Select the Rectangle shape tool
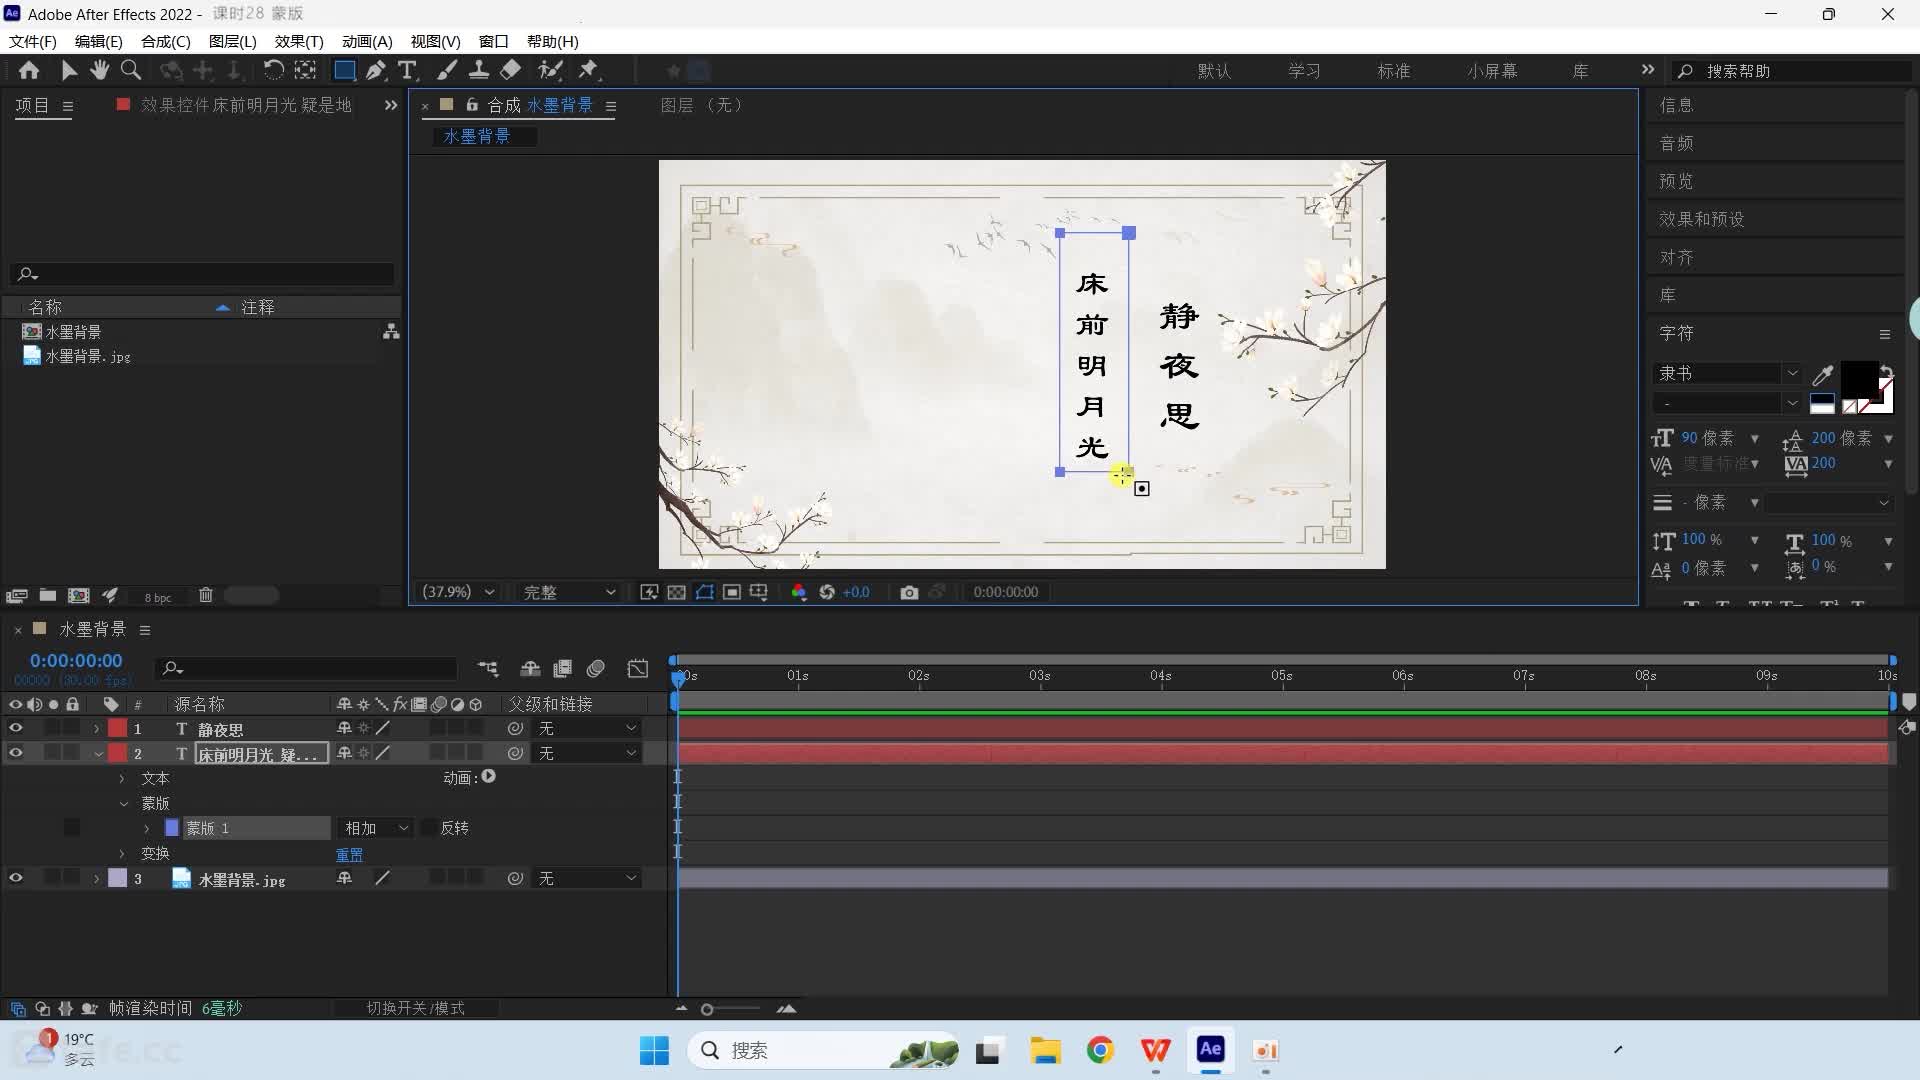 (x=344, y=70)
